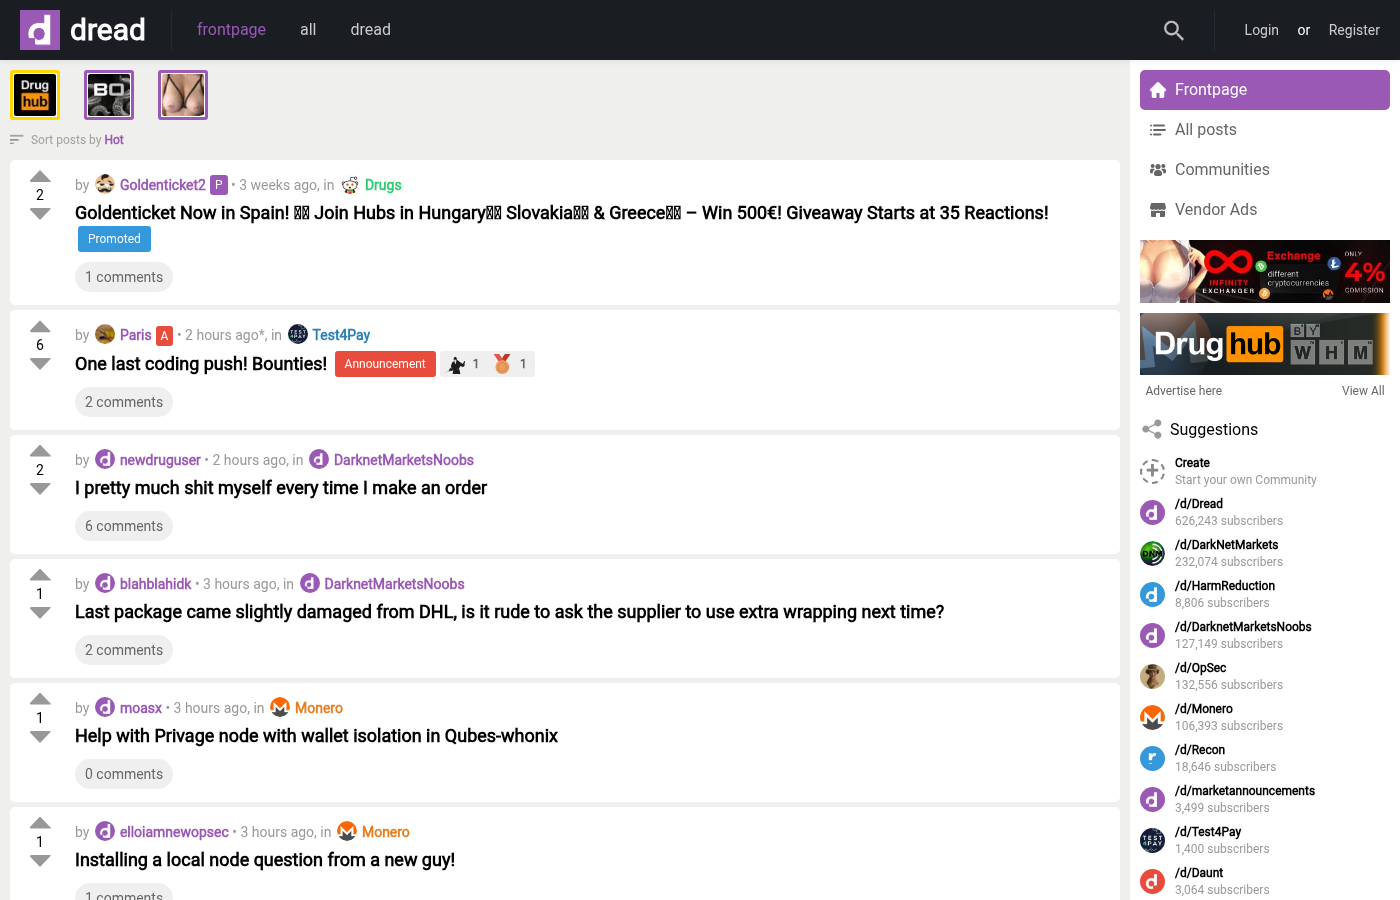The width and height of the screenshot is (1400, 900).
Task: Open '1 comments' on Goldenticket post
Action: coord(124,277)
